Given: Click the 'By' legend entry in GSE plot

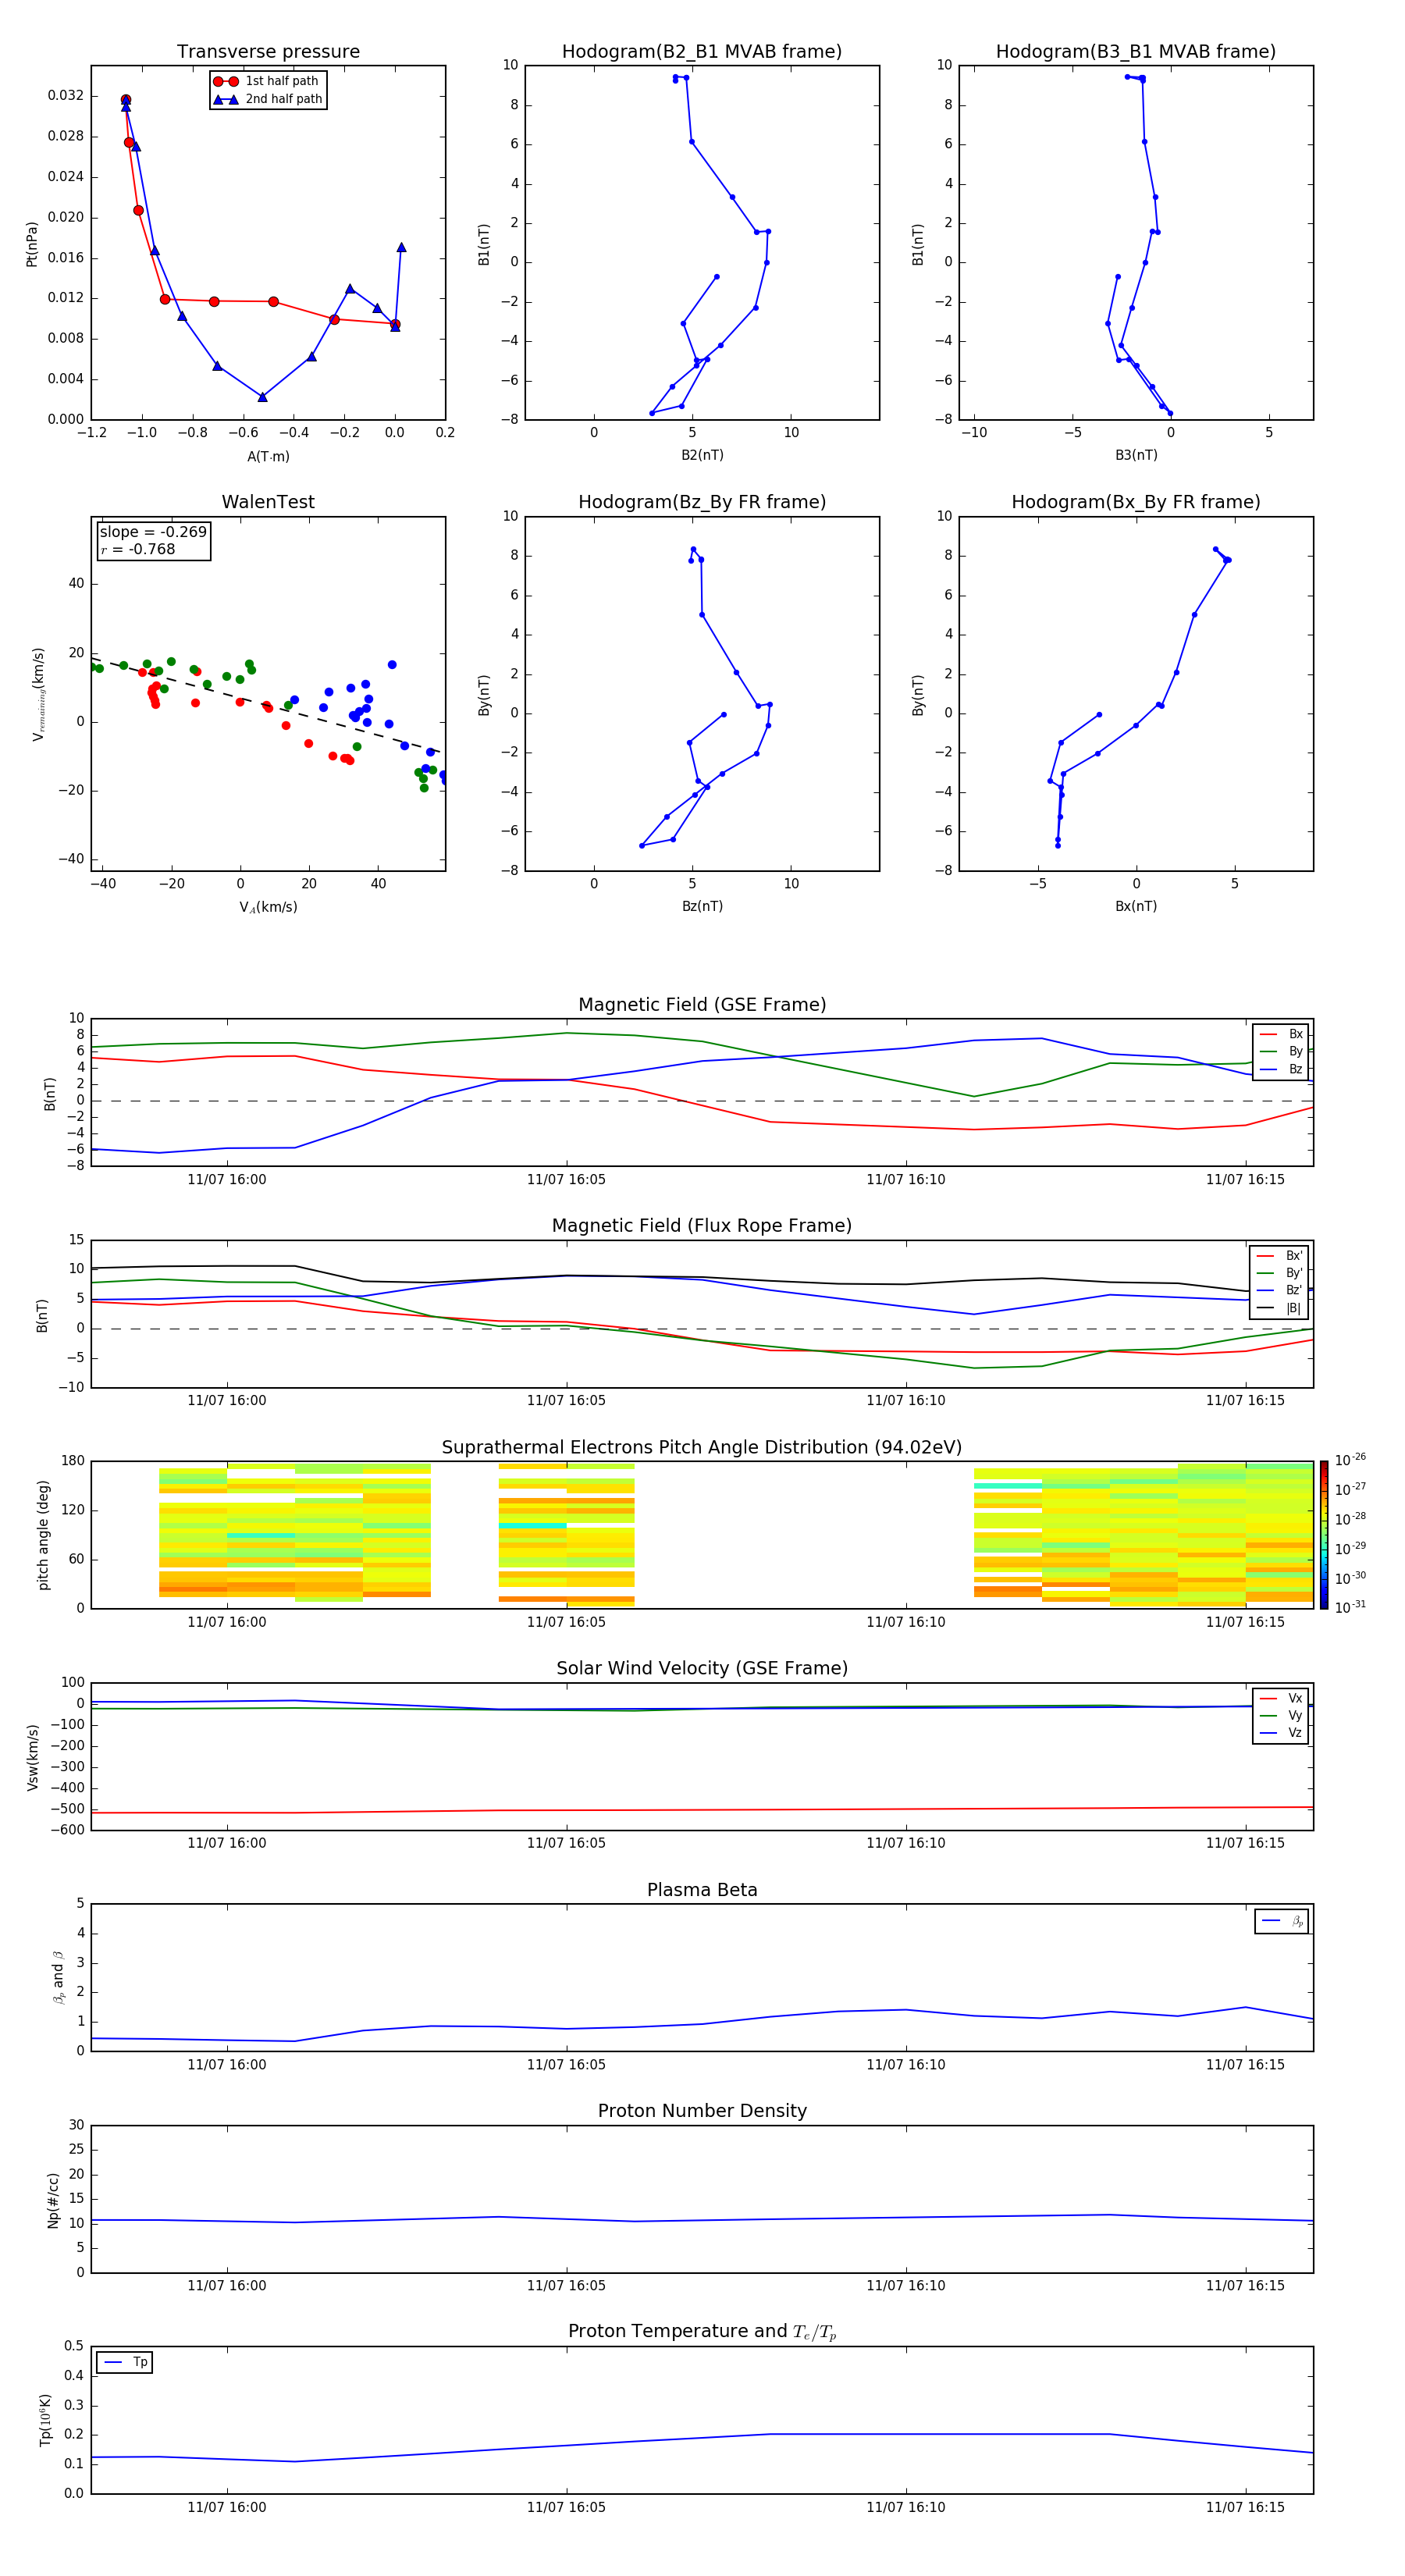Looking at the screenshot, I should (1281, 1051).
